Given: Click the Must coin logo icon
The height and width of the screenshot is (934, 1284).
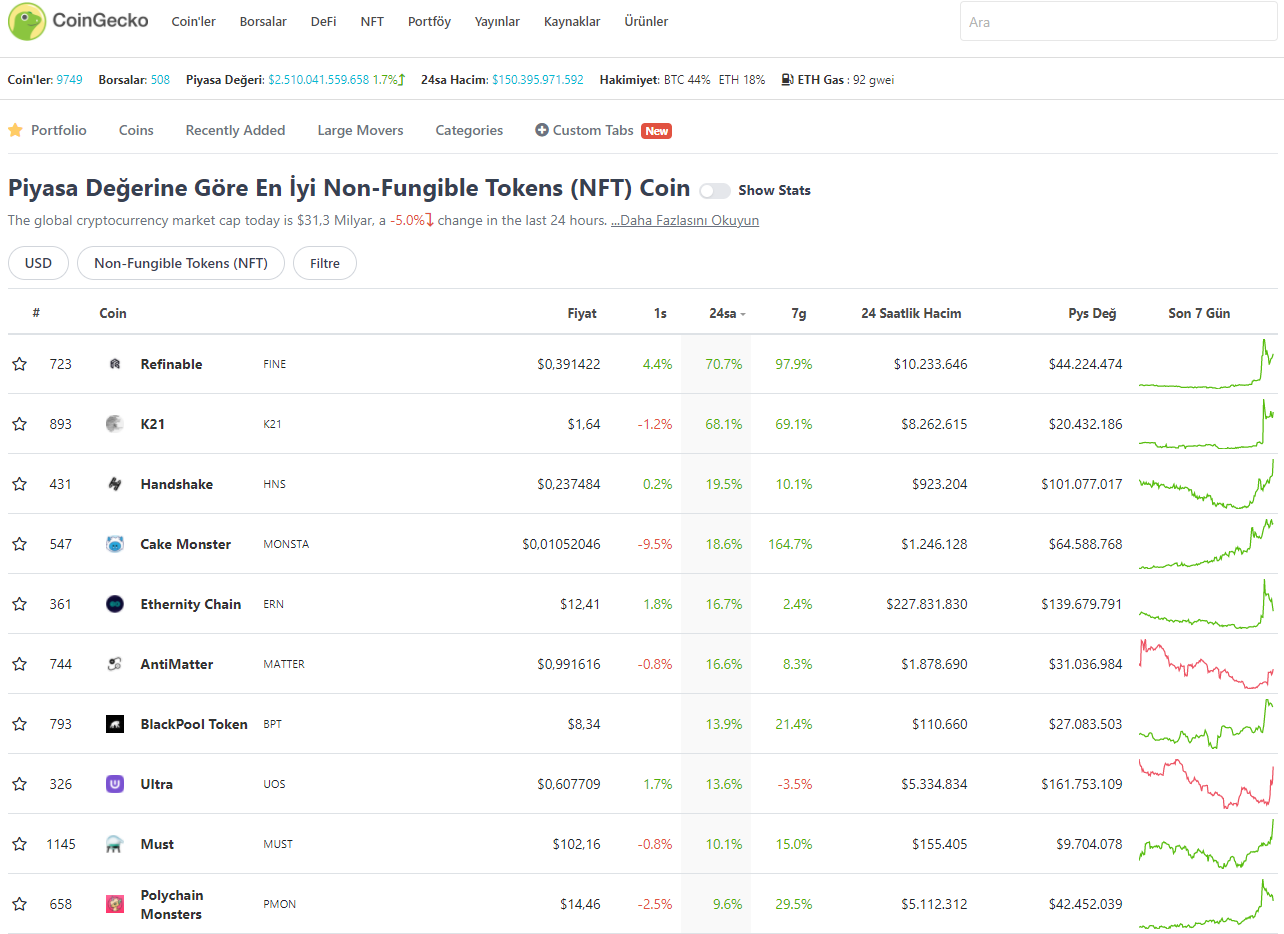Looking at the screenshot, I should (115, 844).
